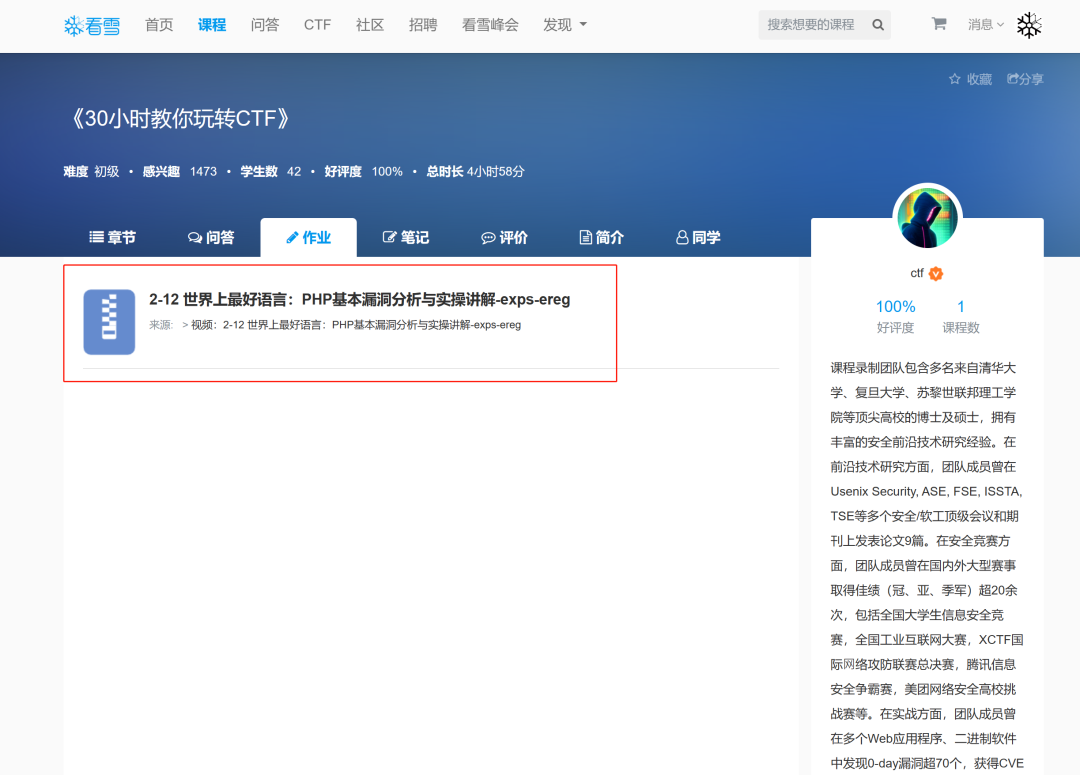Open the user snowflake avatar
This screenshot has width=1080, height=775.
[x=1029, y=25]
